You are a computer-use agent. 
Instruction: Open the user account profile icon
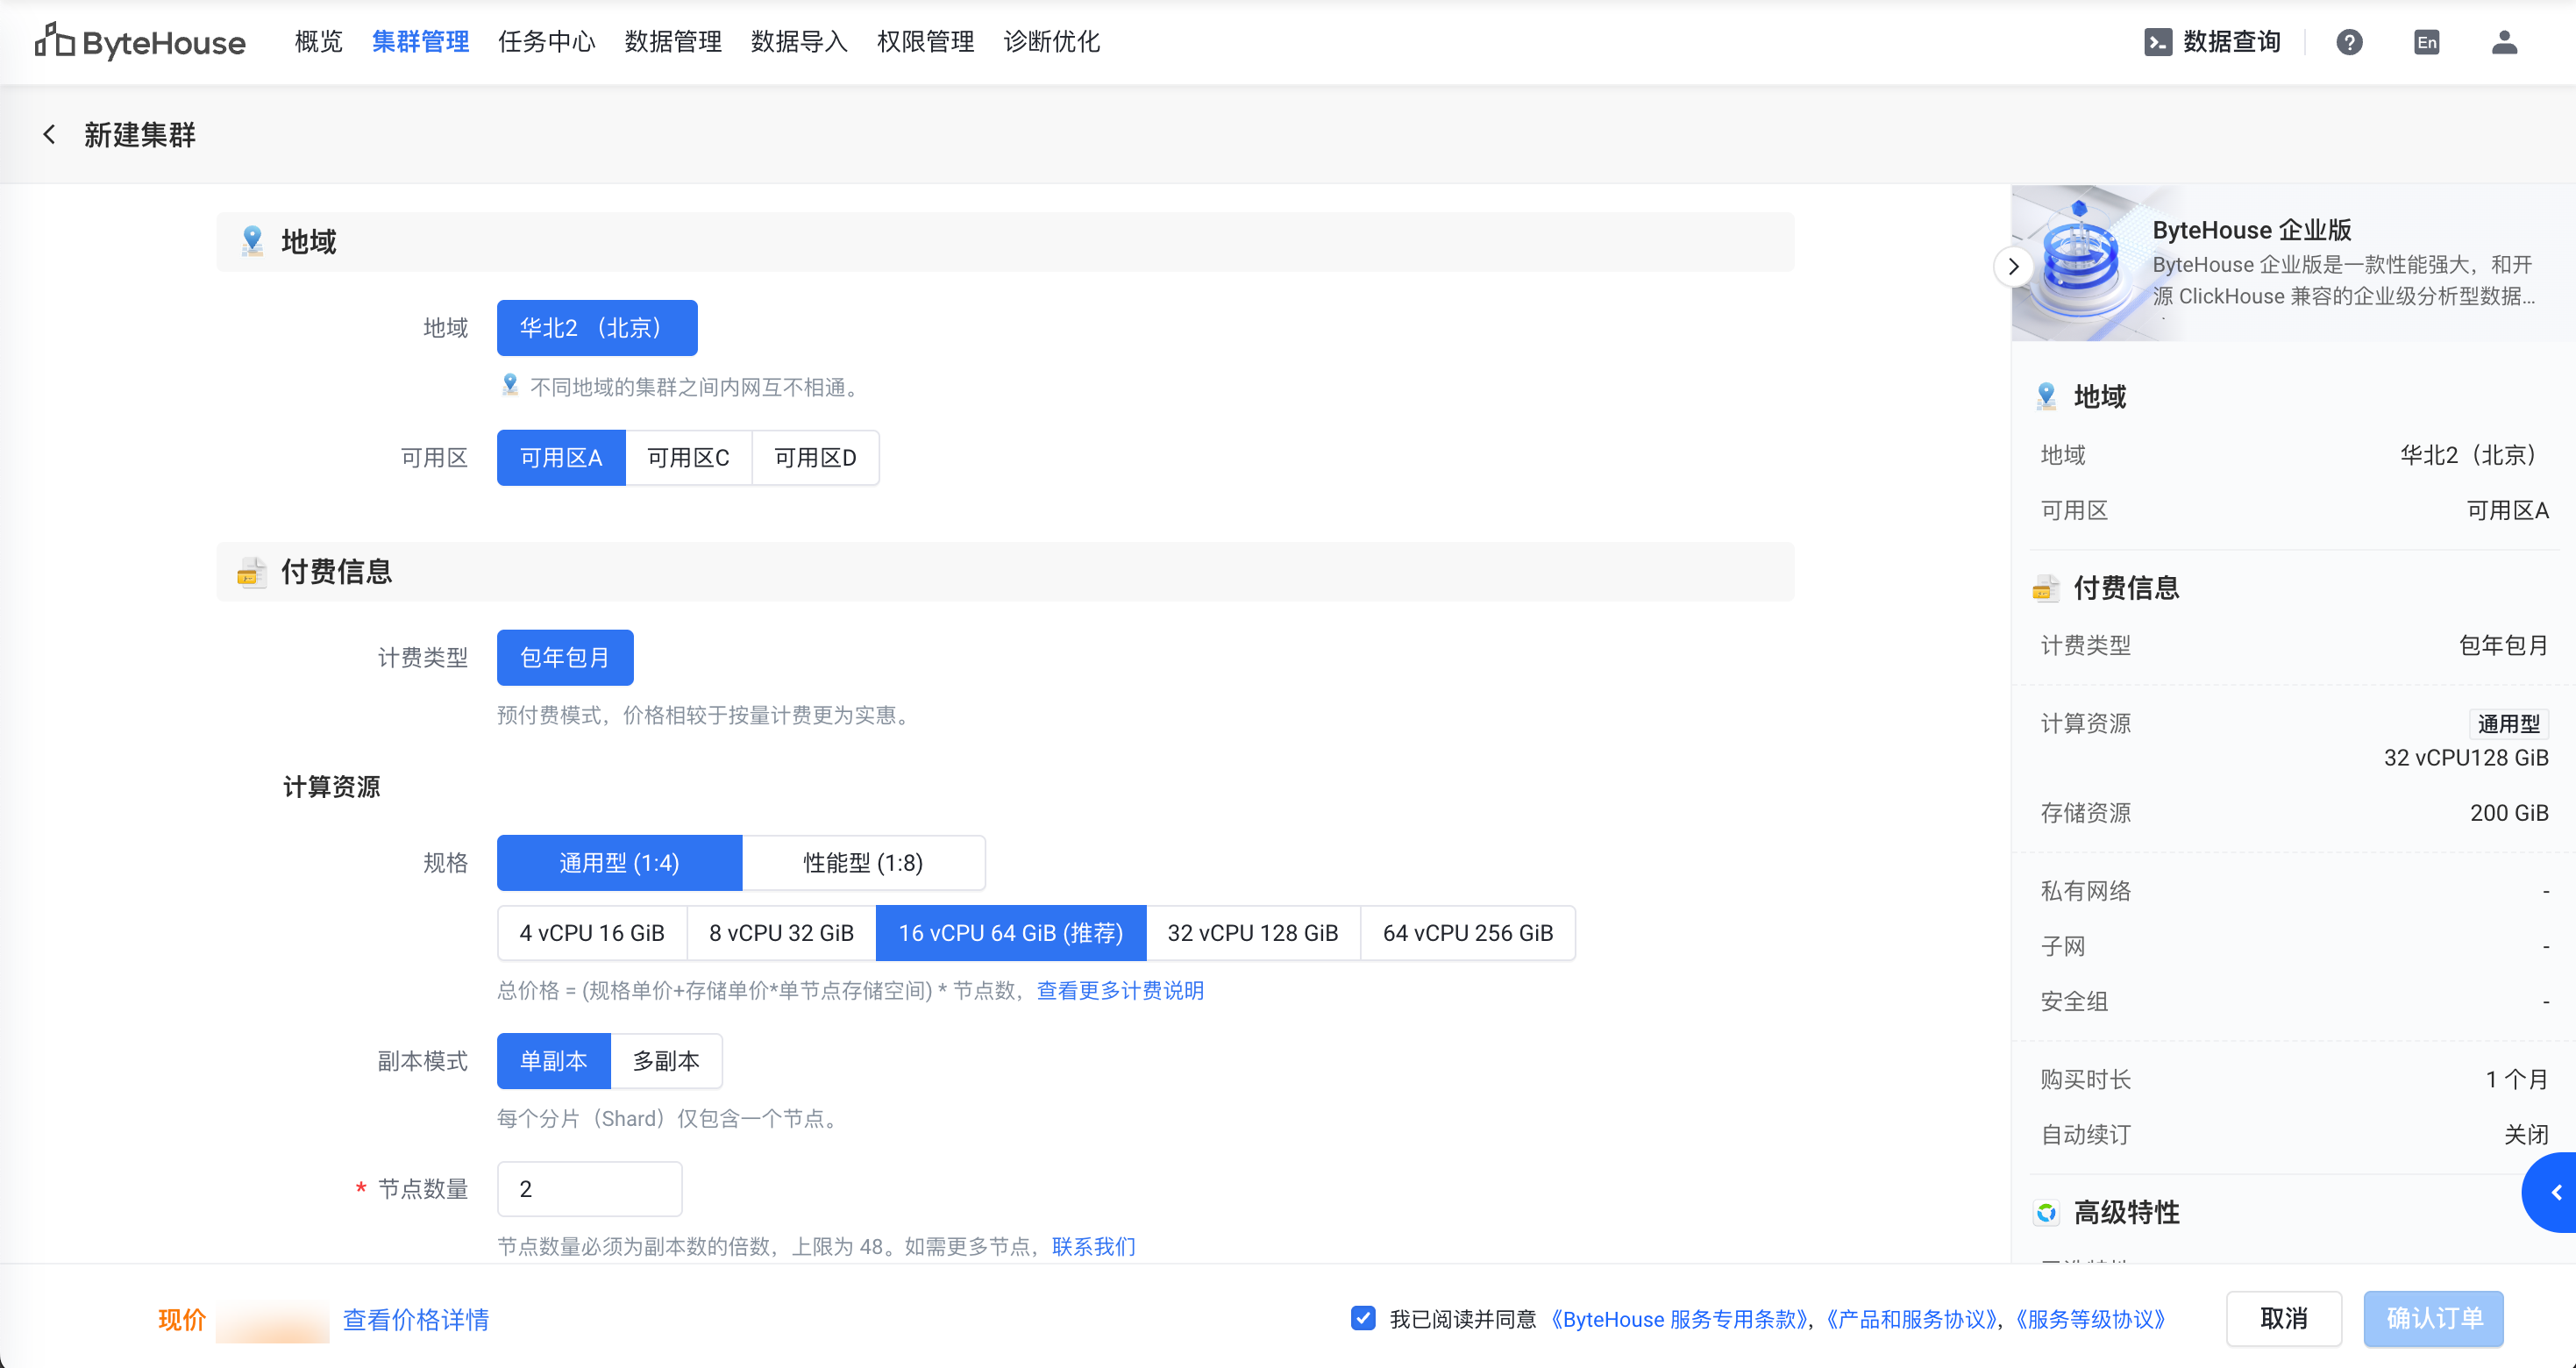tap(2503, 42)
